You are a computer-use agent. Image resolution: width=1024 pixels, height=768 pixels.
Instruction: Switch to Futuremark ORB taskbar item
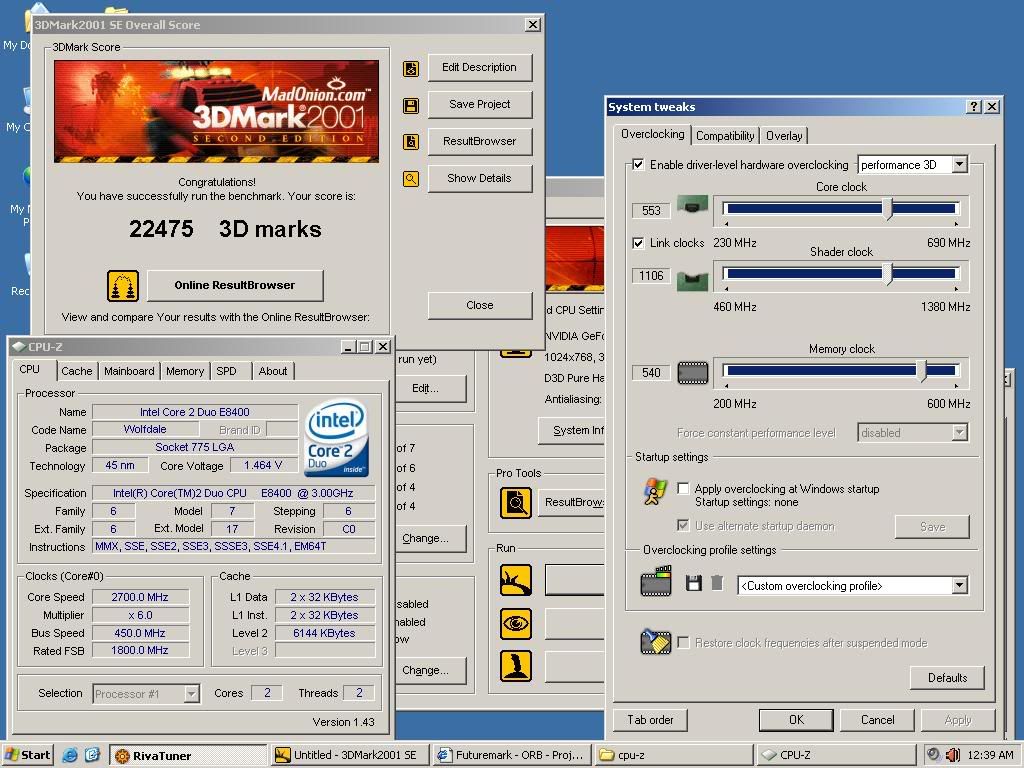(x=513, y=756)
